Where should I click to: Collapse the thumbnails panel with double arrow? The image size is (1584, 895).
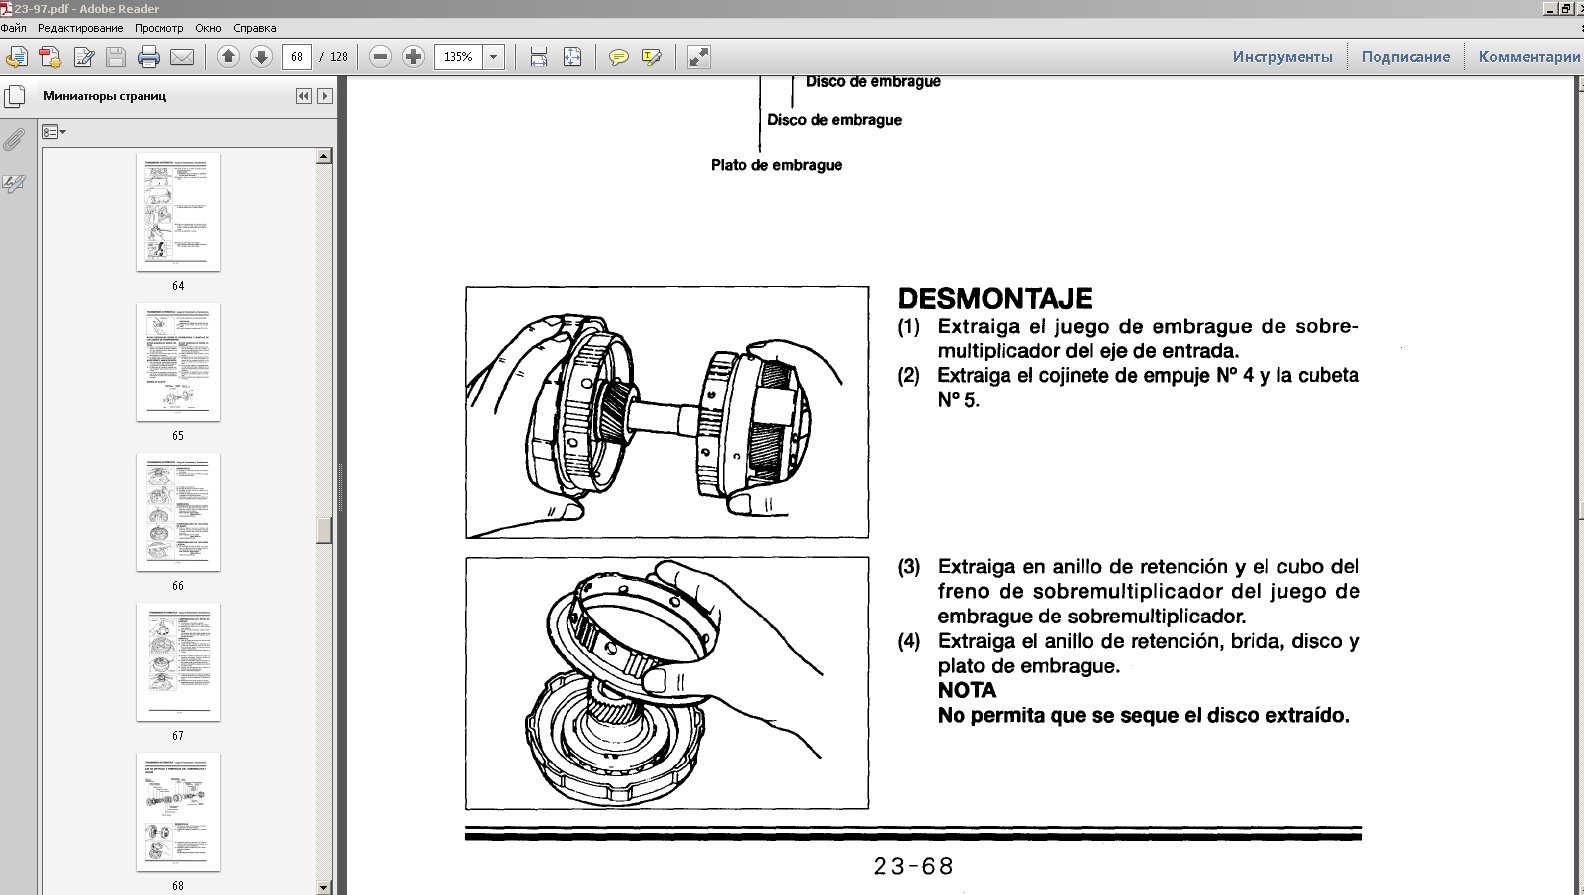[304, 96]
